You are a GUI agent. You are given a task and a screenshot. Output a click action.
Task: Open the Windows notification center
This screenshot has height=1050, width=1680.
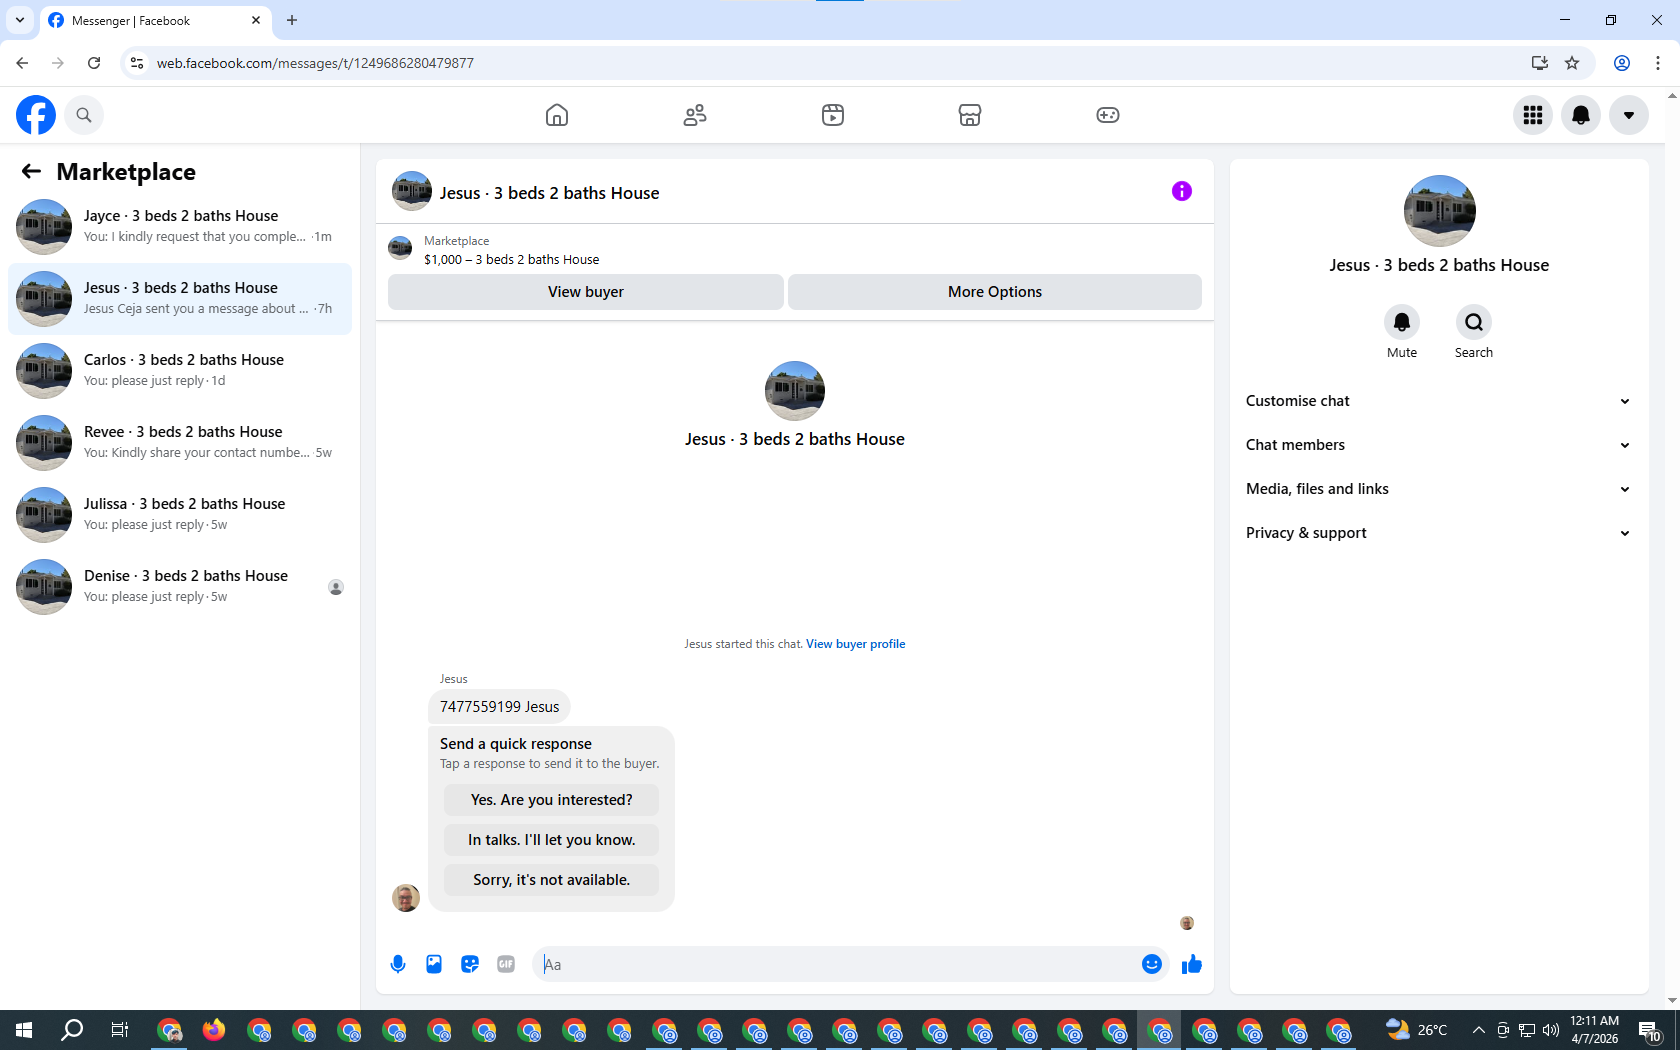click(x=1650, y=1030)
